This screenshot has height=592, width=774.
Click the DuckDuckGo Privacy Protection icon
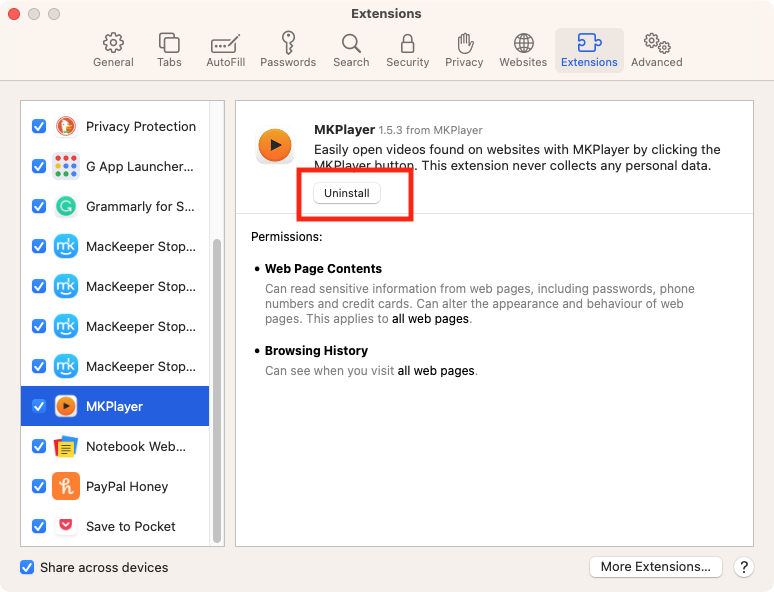66,126
